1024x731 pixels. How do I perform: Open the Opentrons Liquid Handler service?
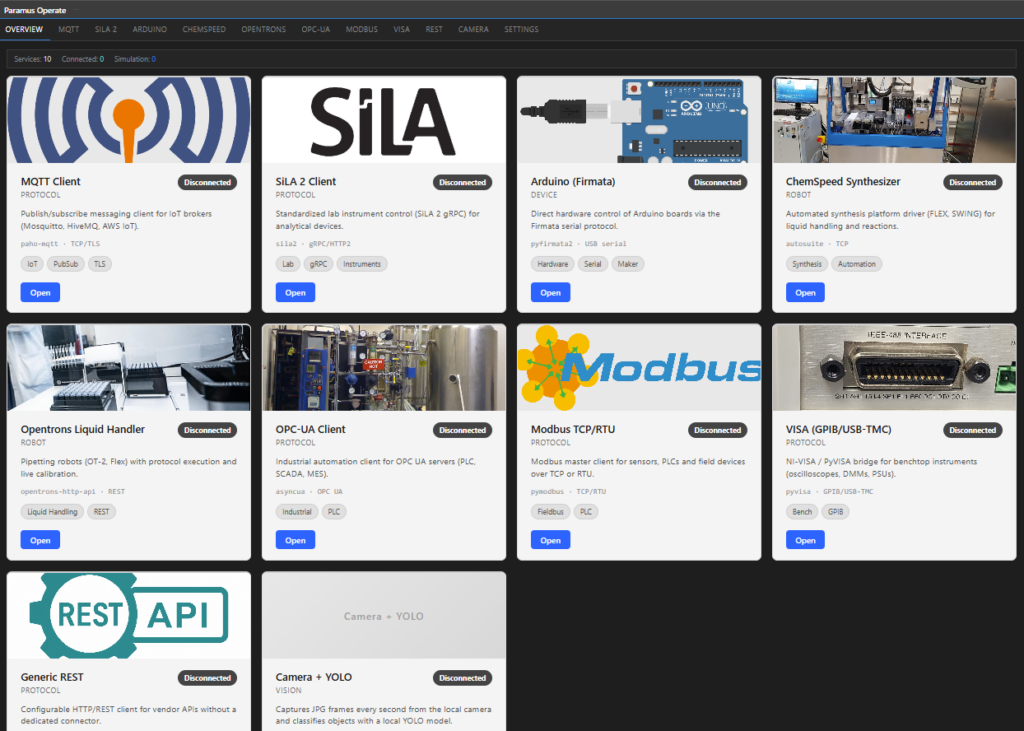point(40,540)
